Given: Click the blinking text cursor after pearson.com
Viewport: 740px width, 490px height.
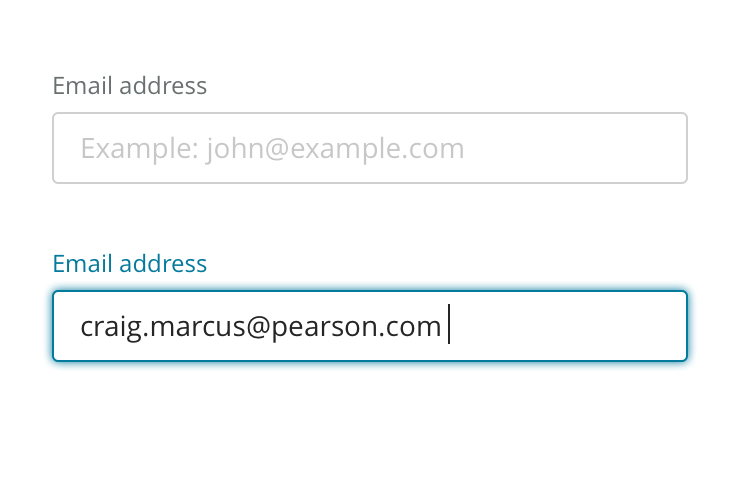Looking at the screenshot, I should (x=449, y=325).
